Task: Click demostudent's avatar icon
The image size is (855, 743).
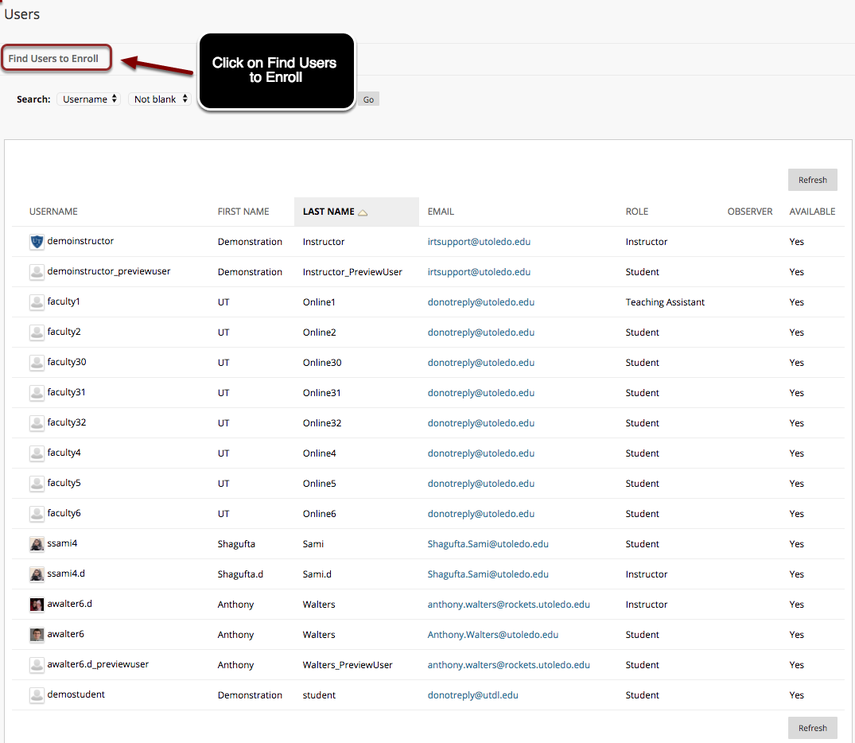Action: (x=37, y=694)
